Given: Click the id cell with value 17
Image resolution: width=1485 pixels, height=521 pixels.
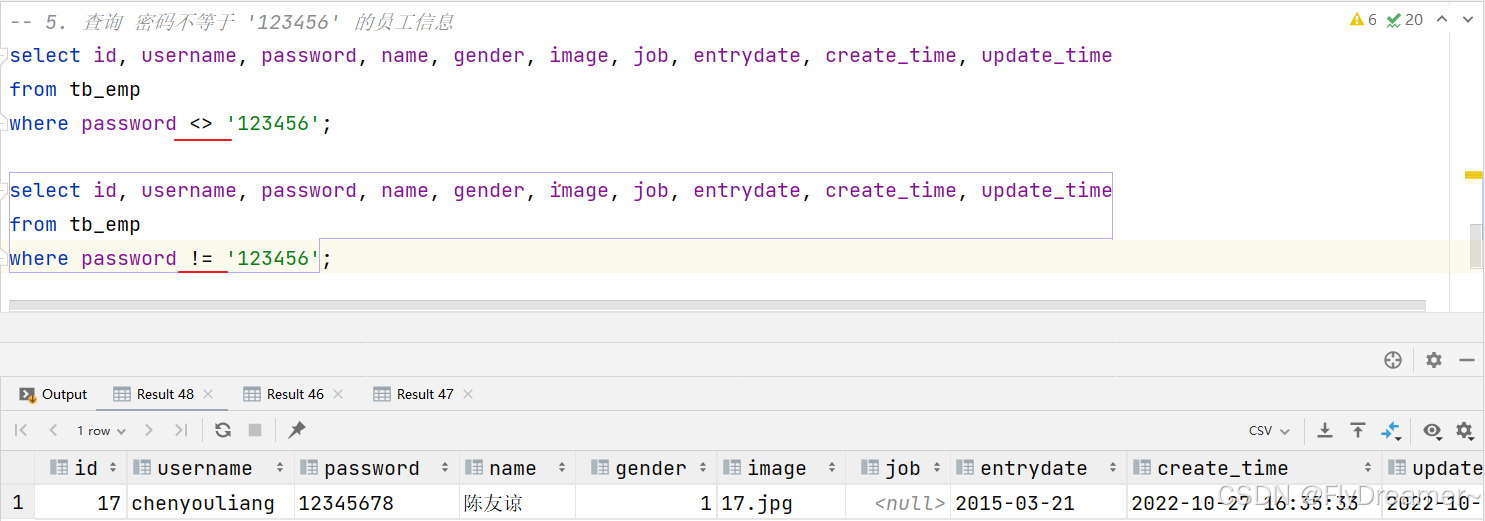Looking at the screenshot, I should point(80,503).
